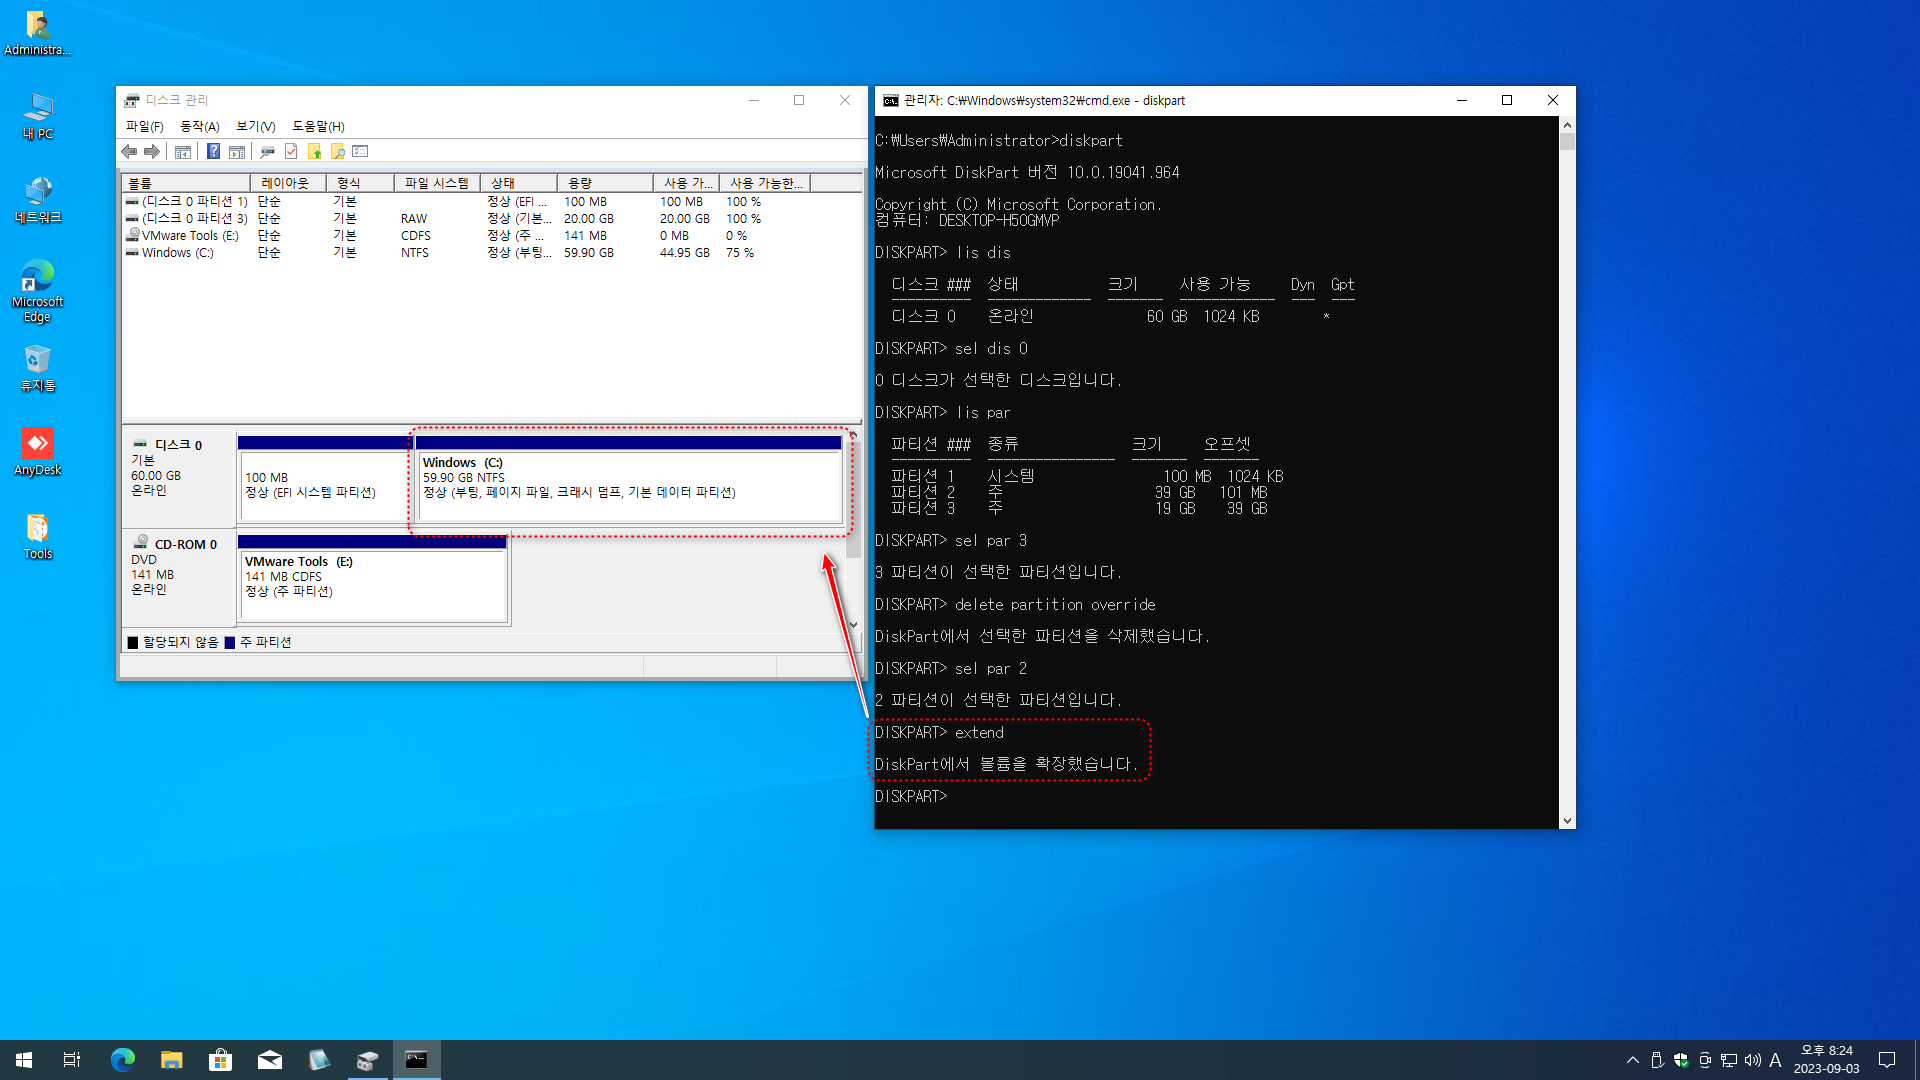Click the safely remove hardware USB tray icon
Image resolution: width=1920 pixels, height=1080 pixels.
coord(1657,1060)
